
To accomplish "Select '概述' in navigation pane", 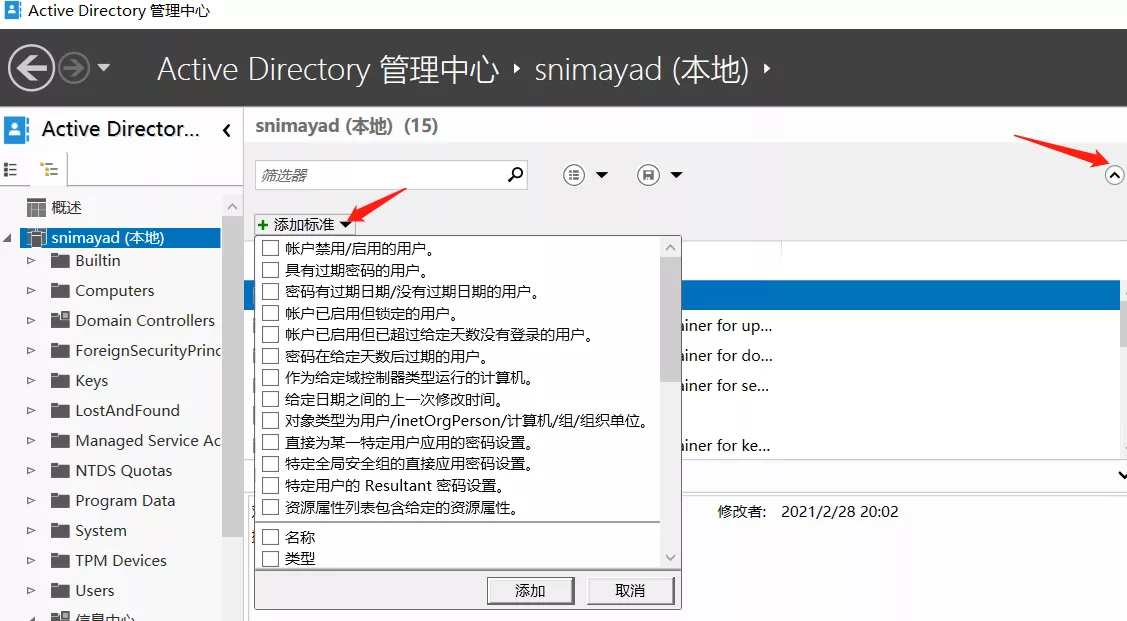I will [66, 208].
